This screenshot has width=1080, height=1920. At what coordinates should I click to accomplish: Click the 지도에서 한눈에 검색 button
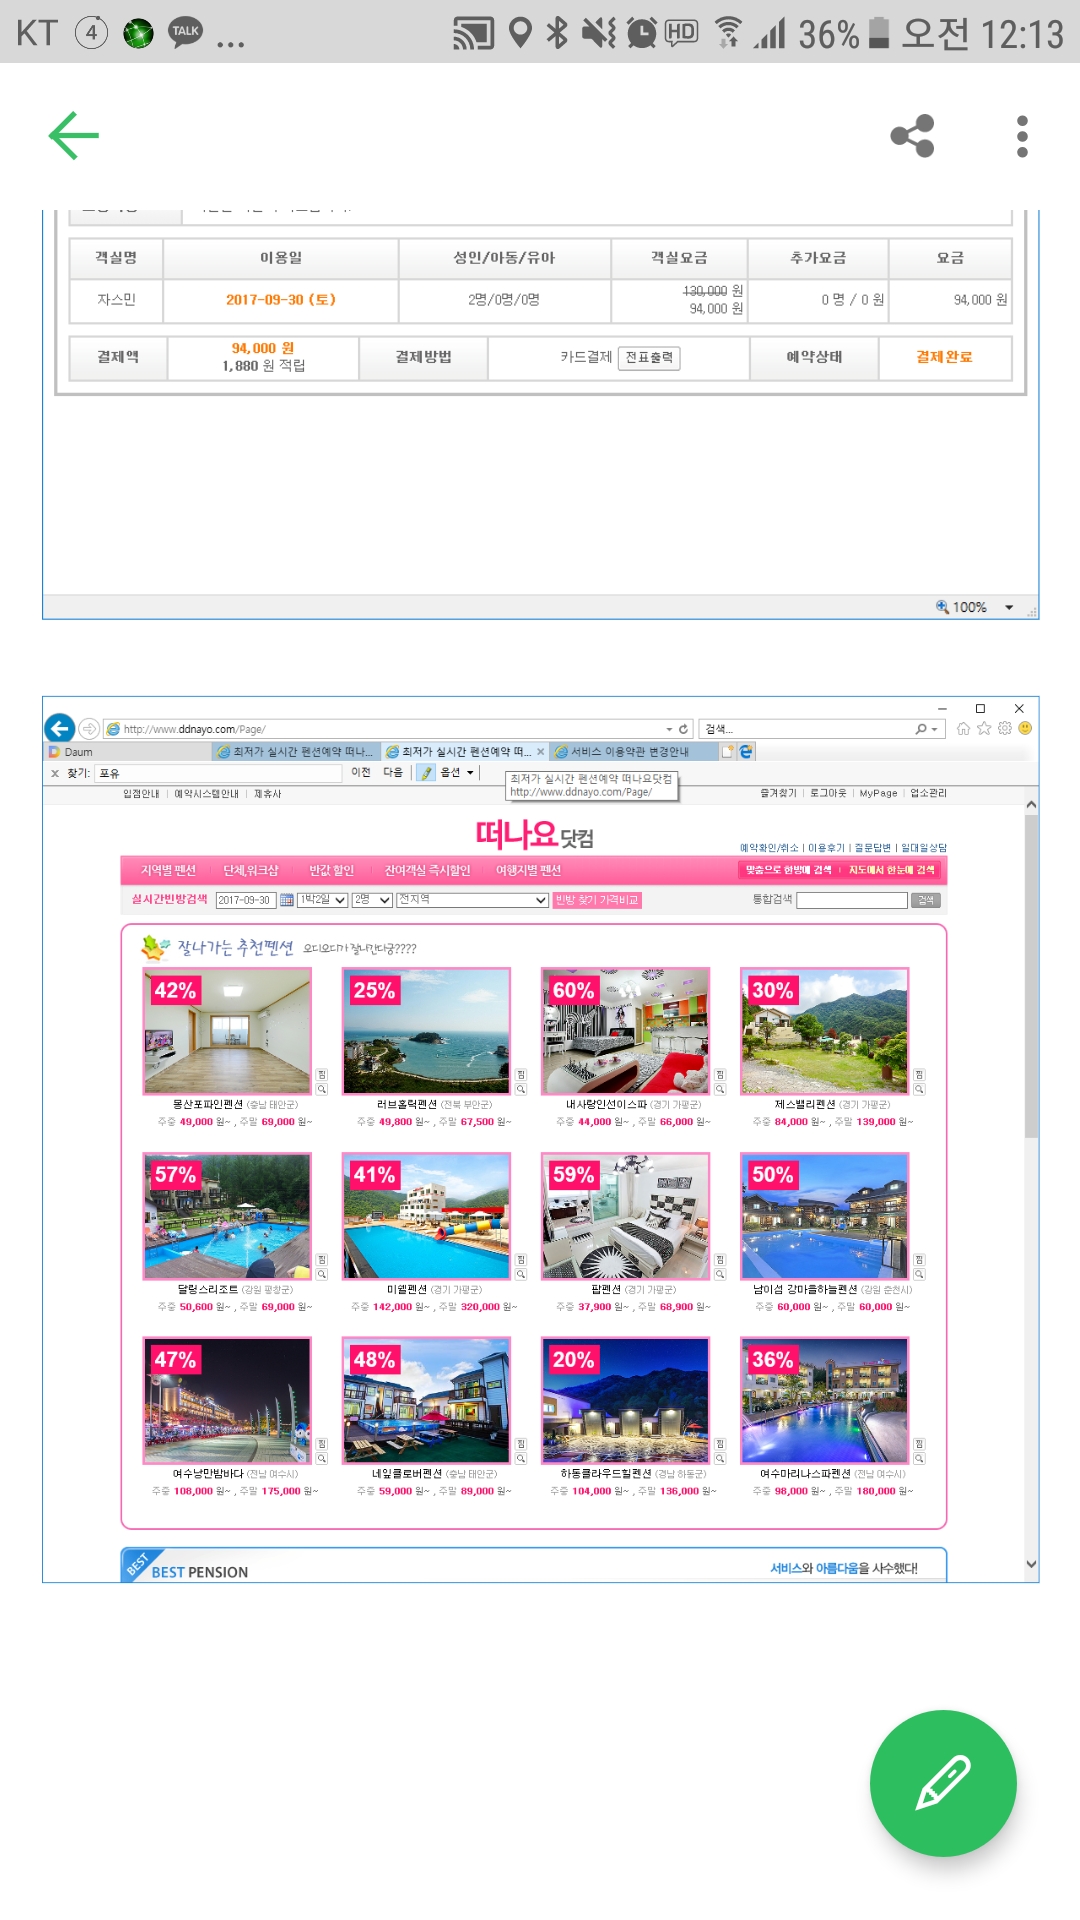[x=891, y=870]
